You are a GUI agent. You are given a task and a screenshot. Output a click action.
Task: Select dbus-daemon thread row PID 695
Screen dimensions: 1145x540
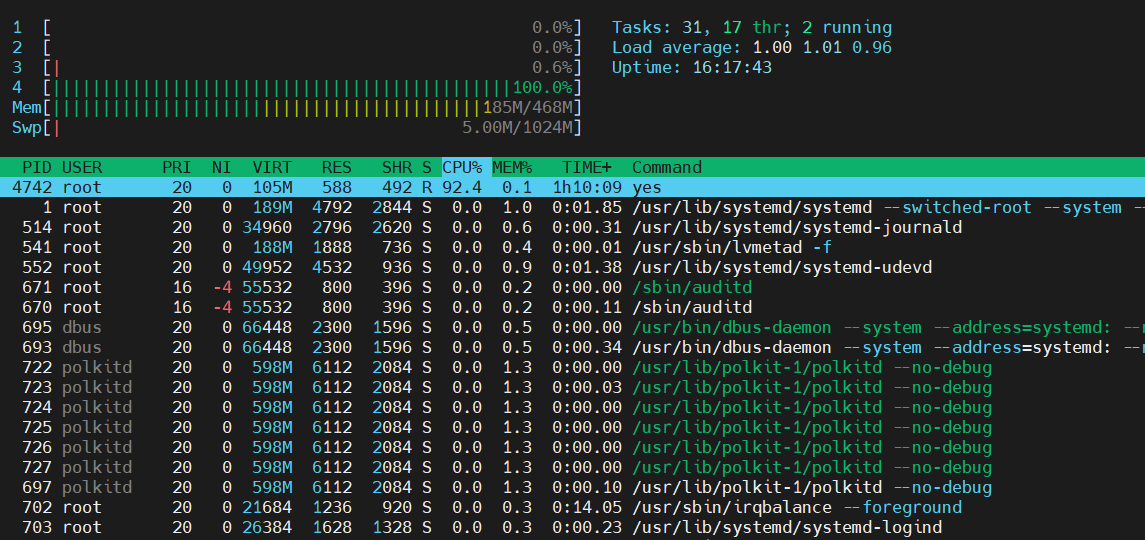click(572, 327)
